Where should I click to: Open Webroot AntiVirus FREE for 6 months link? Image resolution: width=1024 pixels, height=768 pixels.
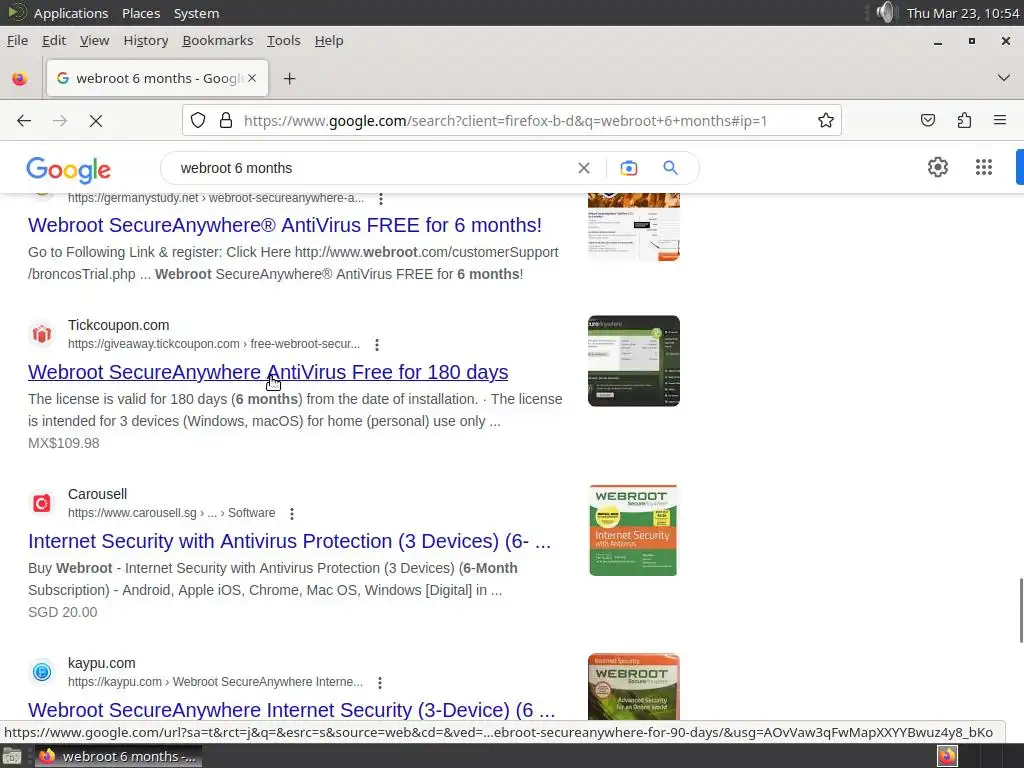(x=285, y=225)
